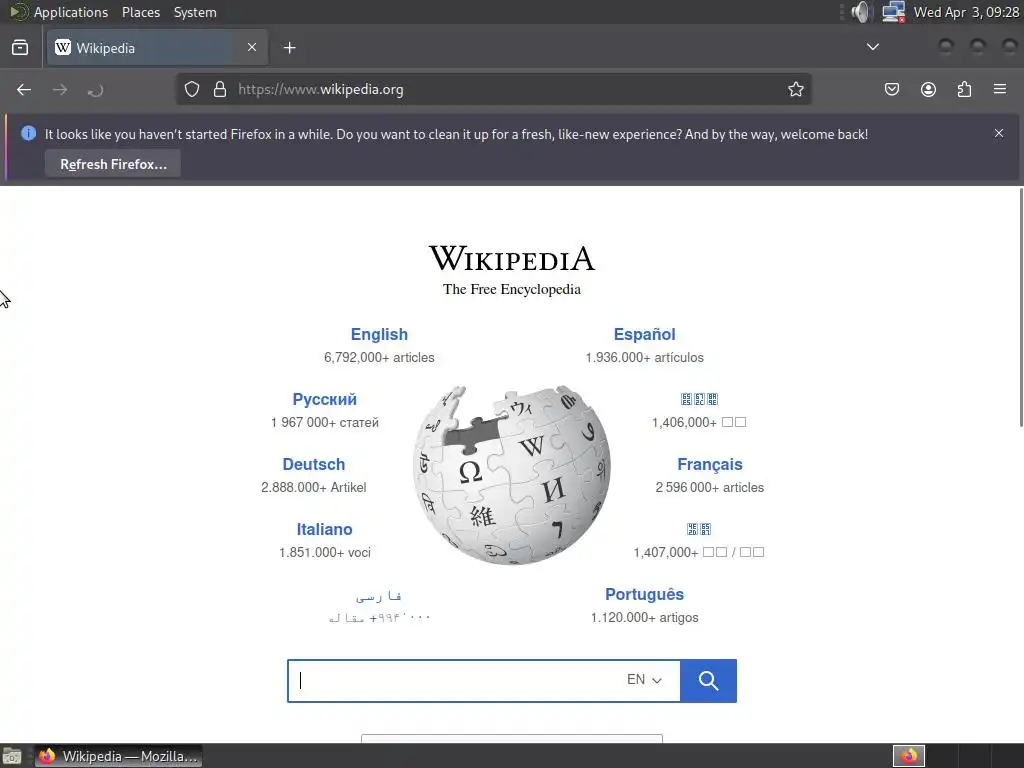The width and height of the screenshot is (1024, 768).
Task: Click the volume speaker tray icon
Action: pos(862,12)
